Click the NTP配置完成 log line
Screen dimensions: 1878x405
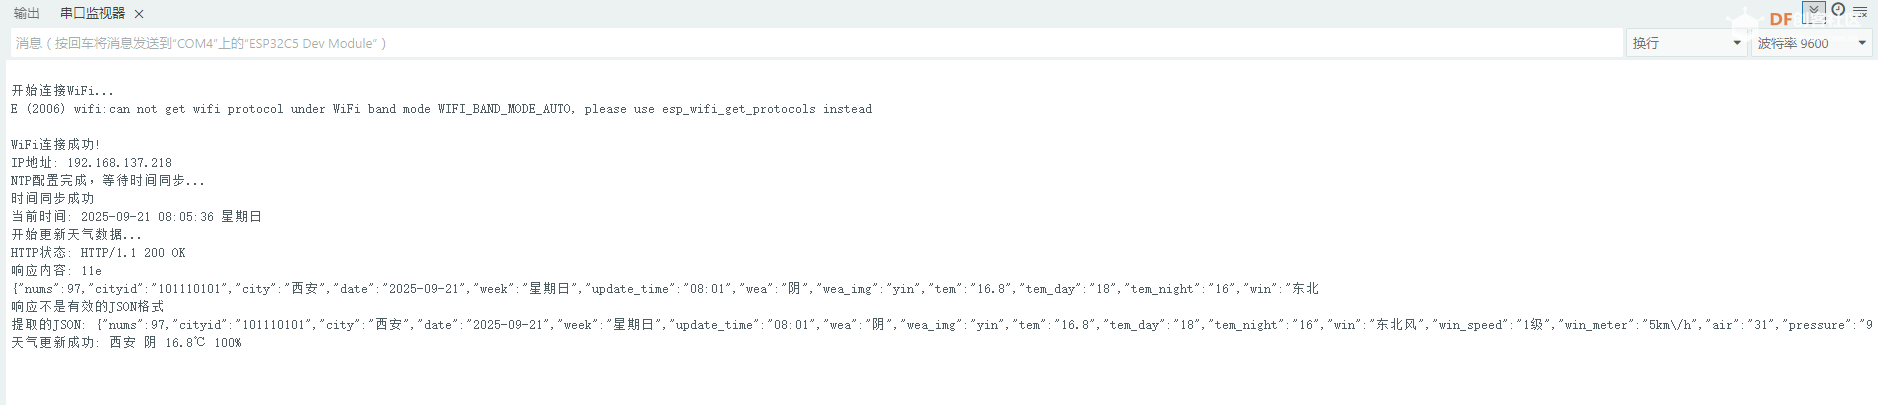(x=108, y=181)
